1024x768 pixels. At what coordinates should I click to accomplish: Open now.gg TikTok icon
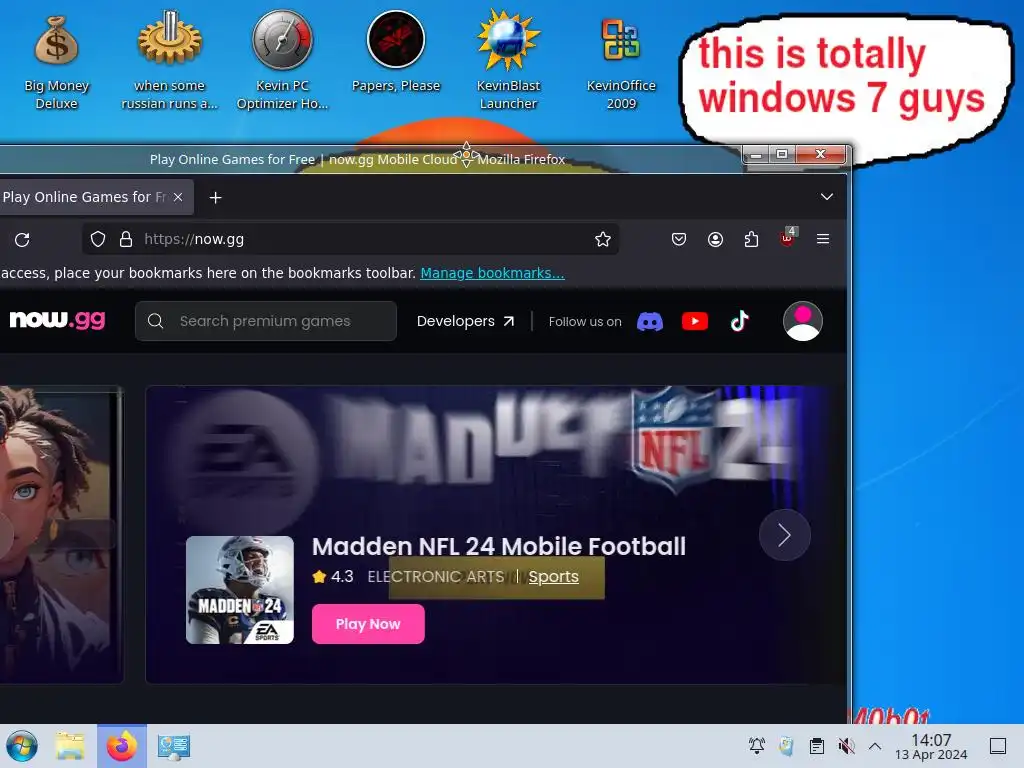pos(739,321)
